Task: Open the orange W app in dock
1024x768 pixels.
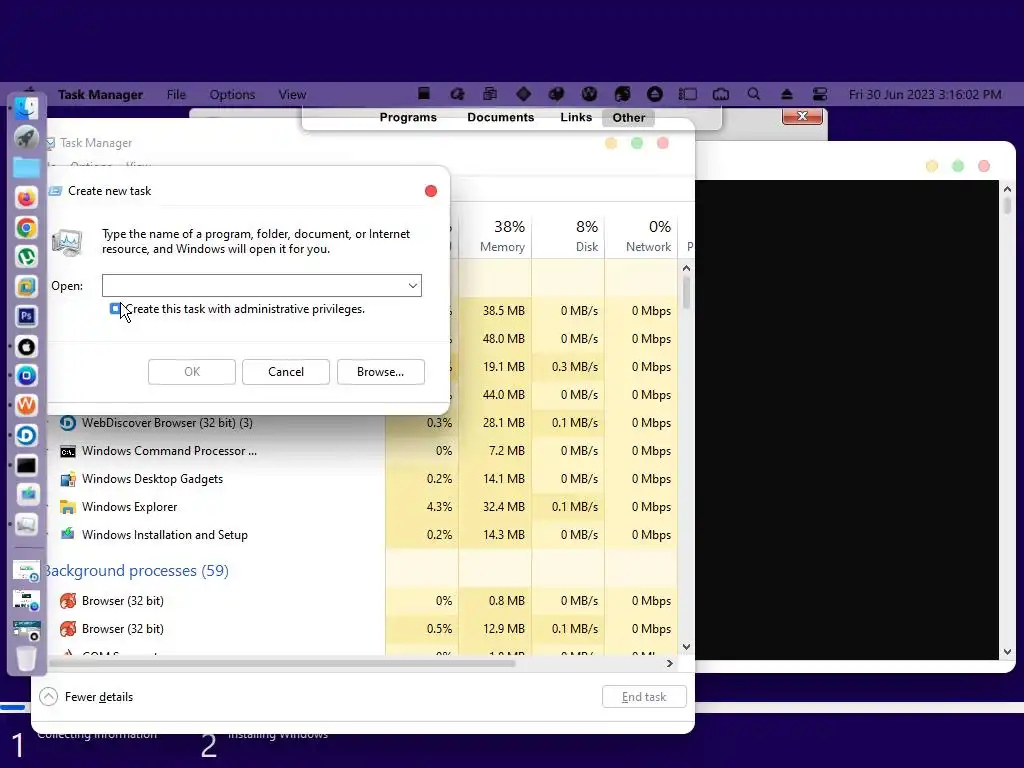Action: tap(26, 405)
